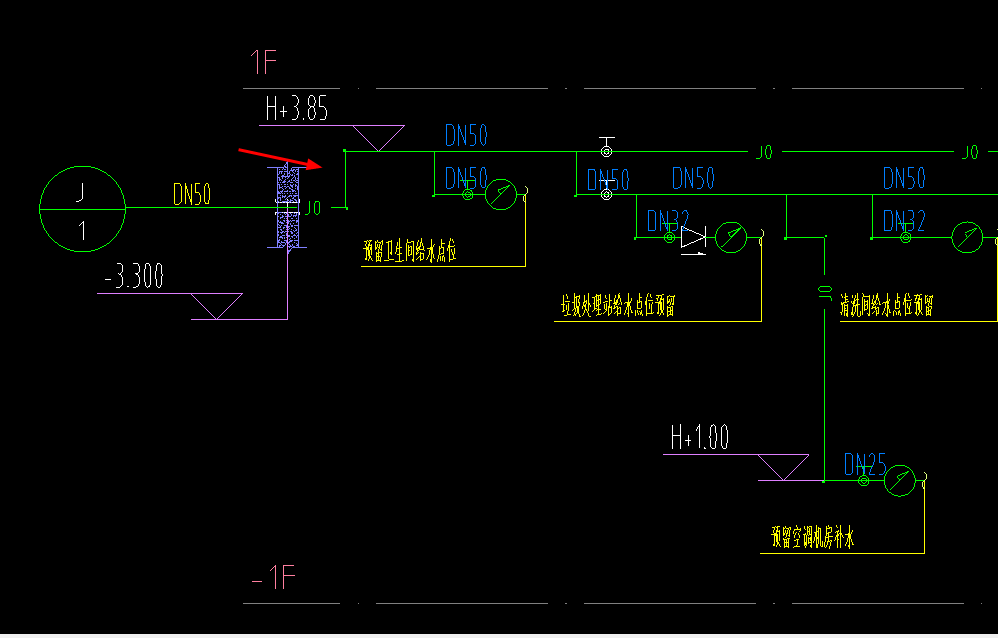
Task: Click the pink -1F floor label
Action: coord(274,578)
